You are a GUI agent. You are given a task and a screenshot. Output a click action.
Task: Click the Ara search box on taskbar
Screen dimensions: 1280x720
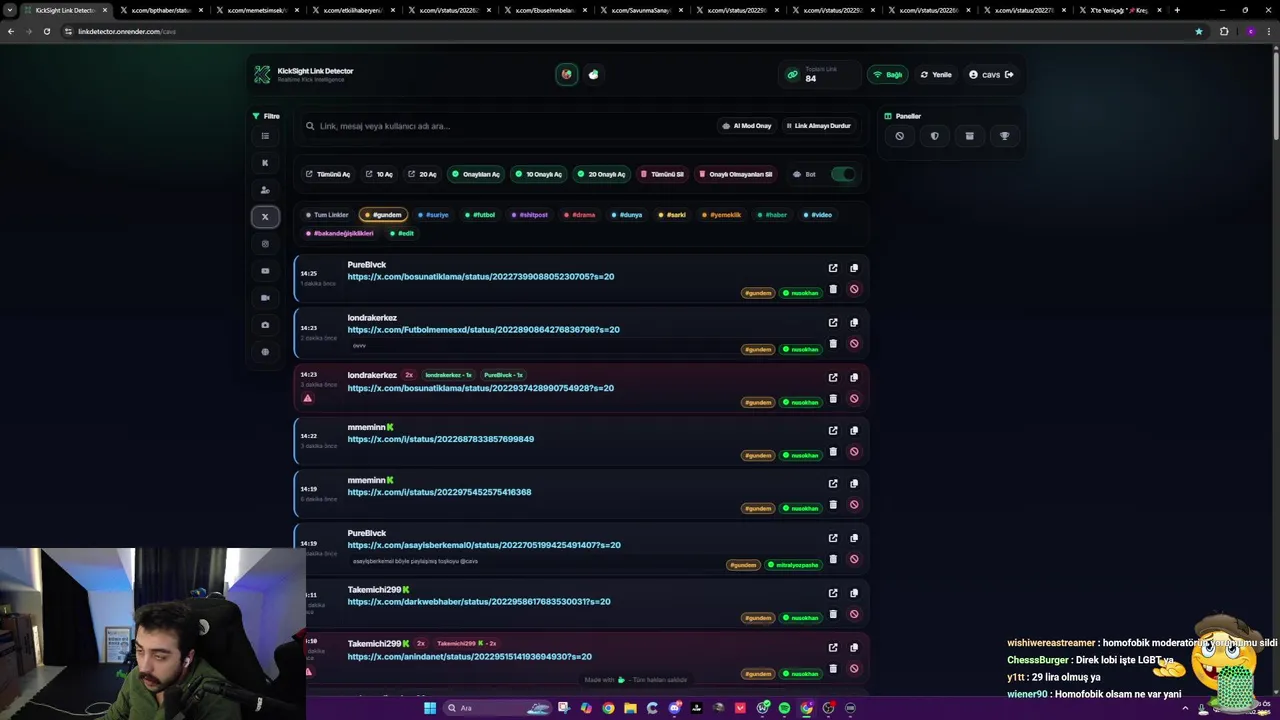coord(495,708)
